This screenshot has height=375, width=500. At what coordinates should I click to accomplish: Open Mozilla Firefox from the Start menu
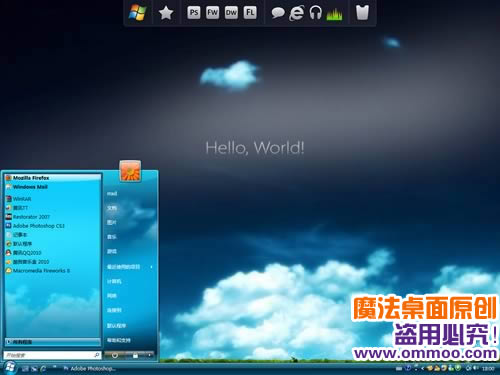coord(53,178)
